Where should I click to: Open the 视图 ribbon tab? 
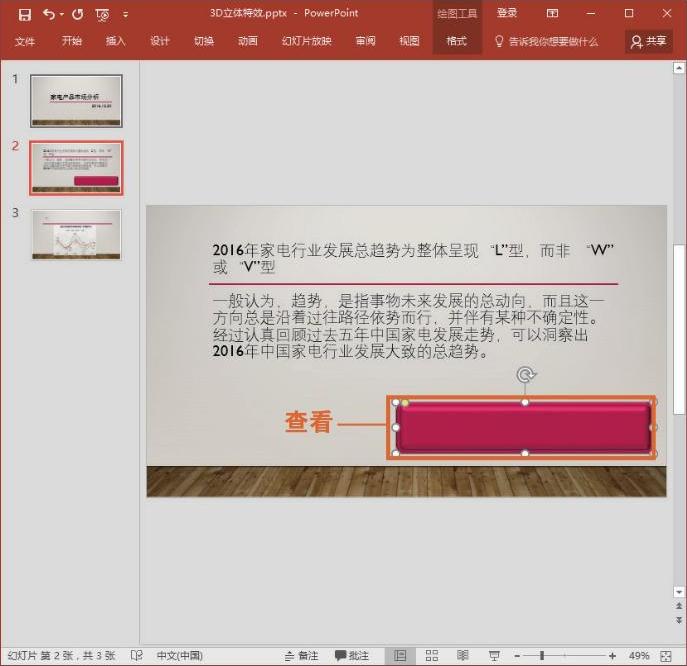(410, 41)
